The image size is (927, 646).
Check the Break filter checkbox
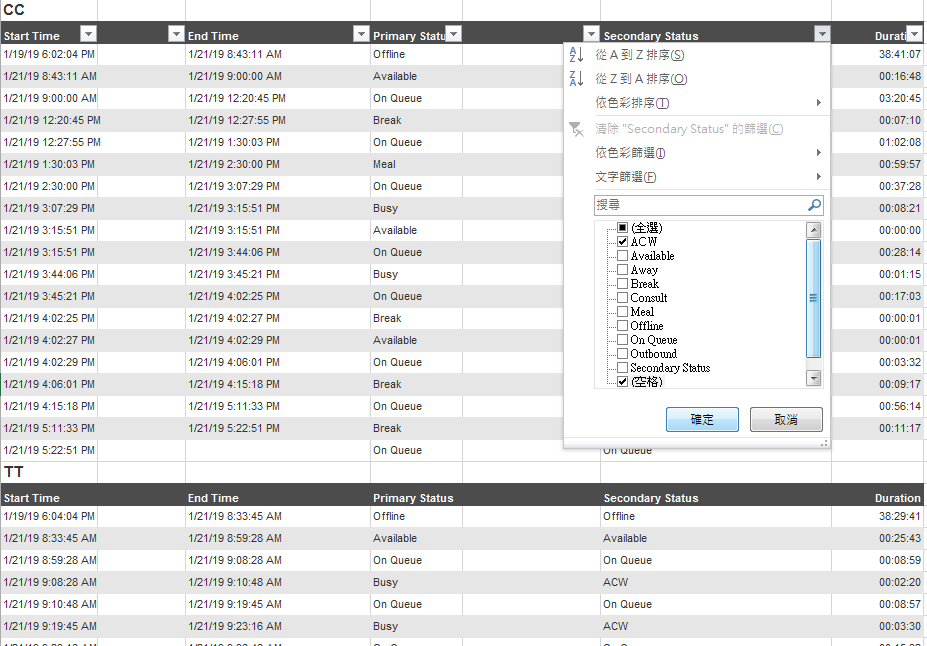tap(623, 284)
